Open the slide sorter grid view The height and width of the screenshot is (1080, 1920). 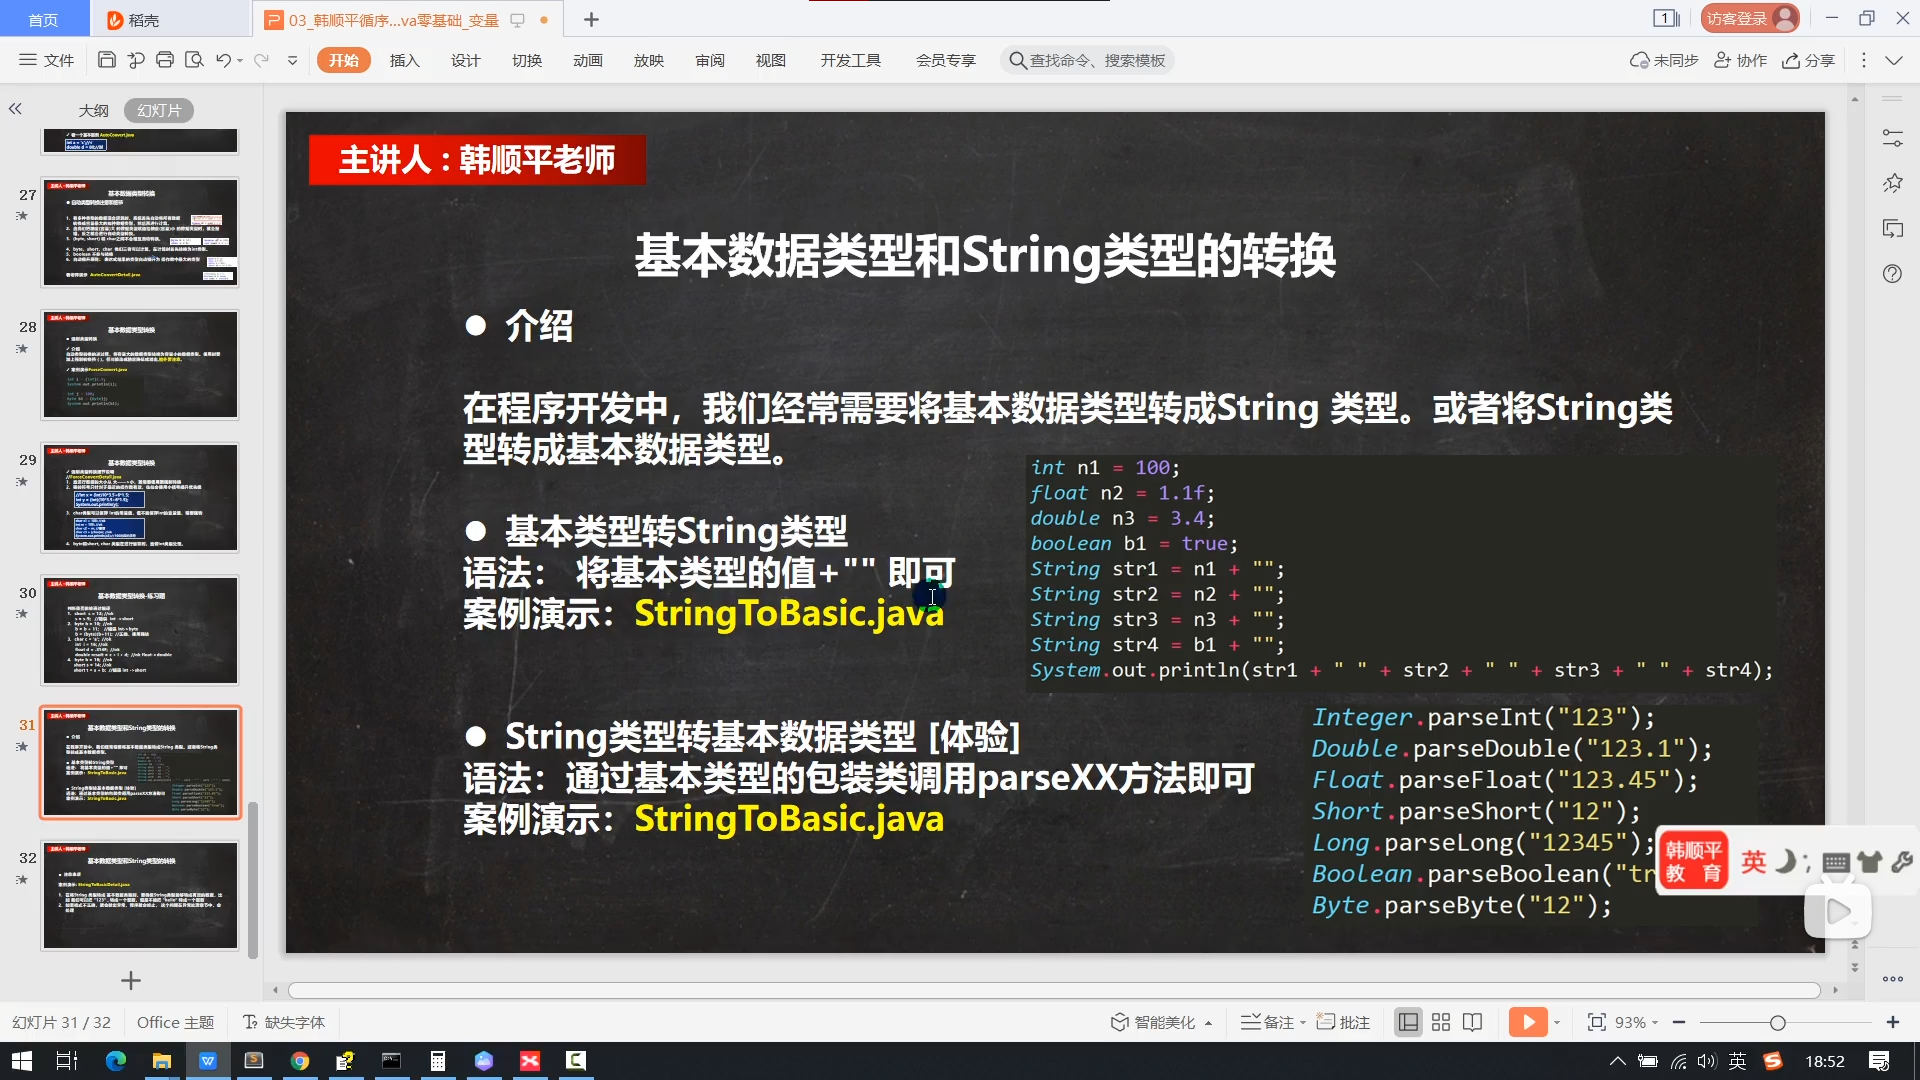1440,1022
